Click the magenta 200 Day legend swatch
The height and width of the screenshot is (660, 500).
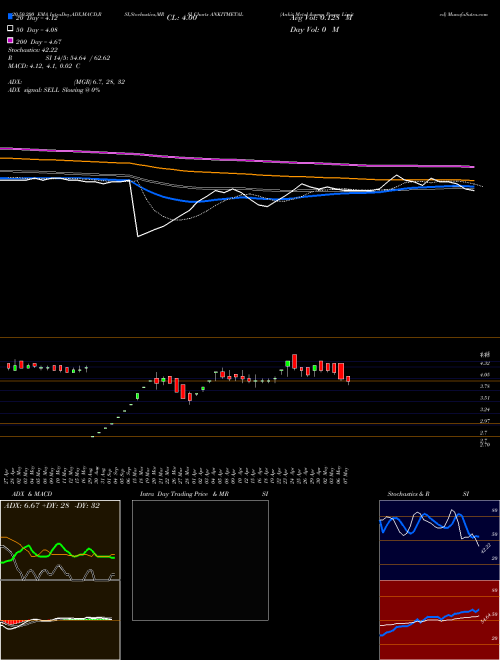point(10,41)
